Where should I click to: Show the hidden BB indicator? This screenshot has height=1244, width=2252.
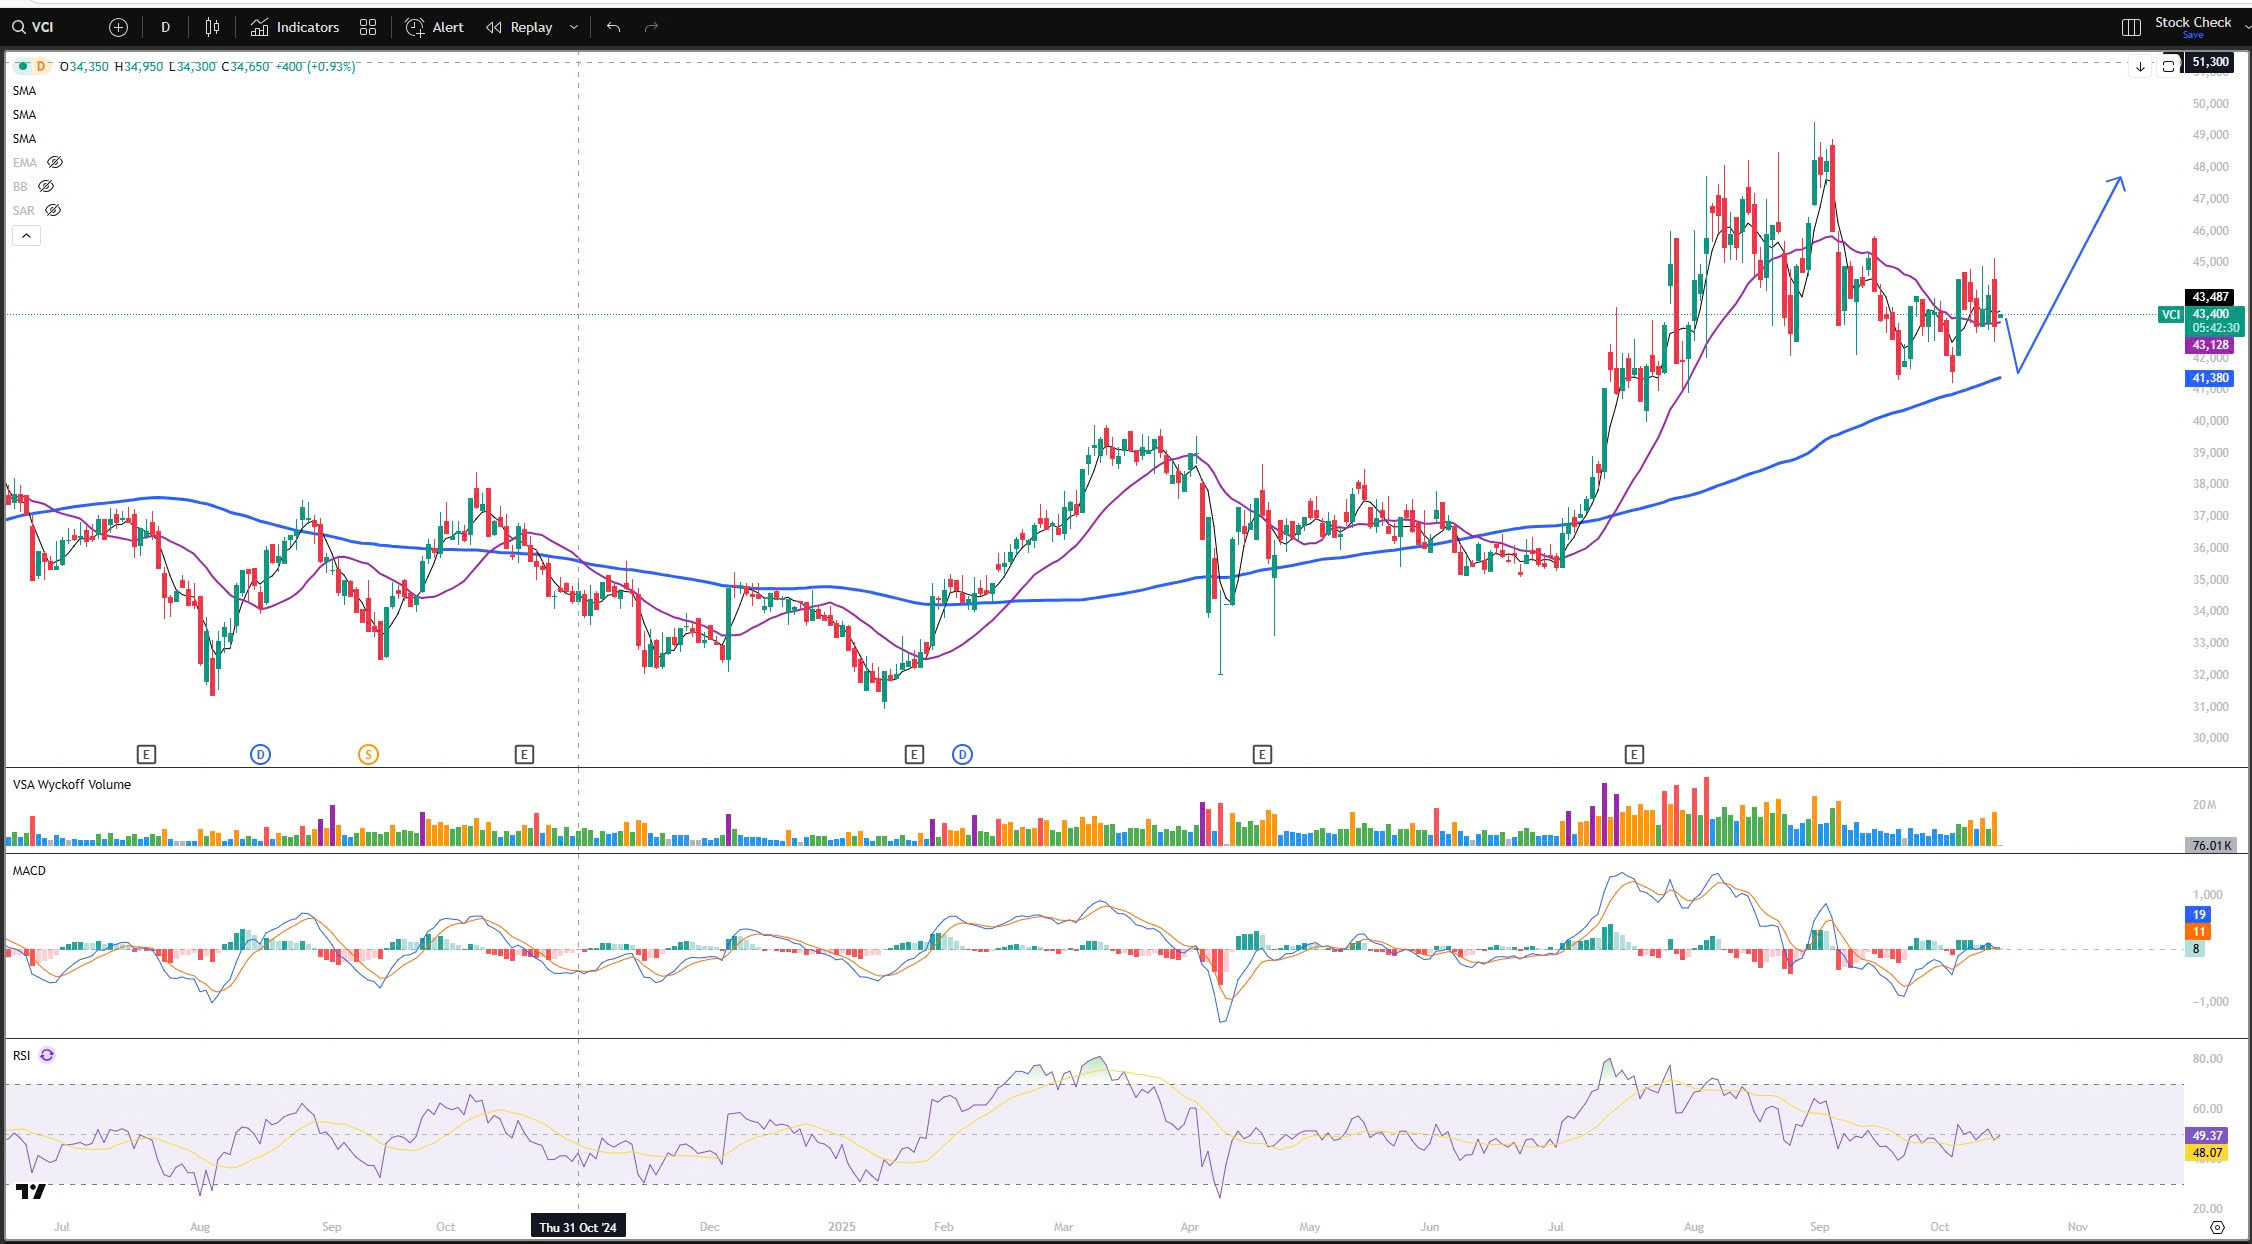46,186
